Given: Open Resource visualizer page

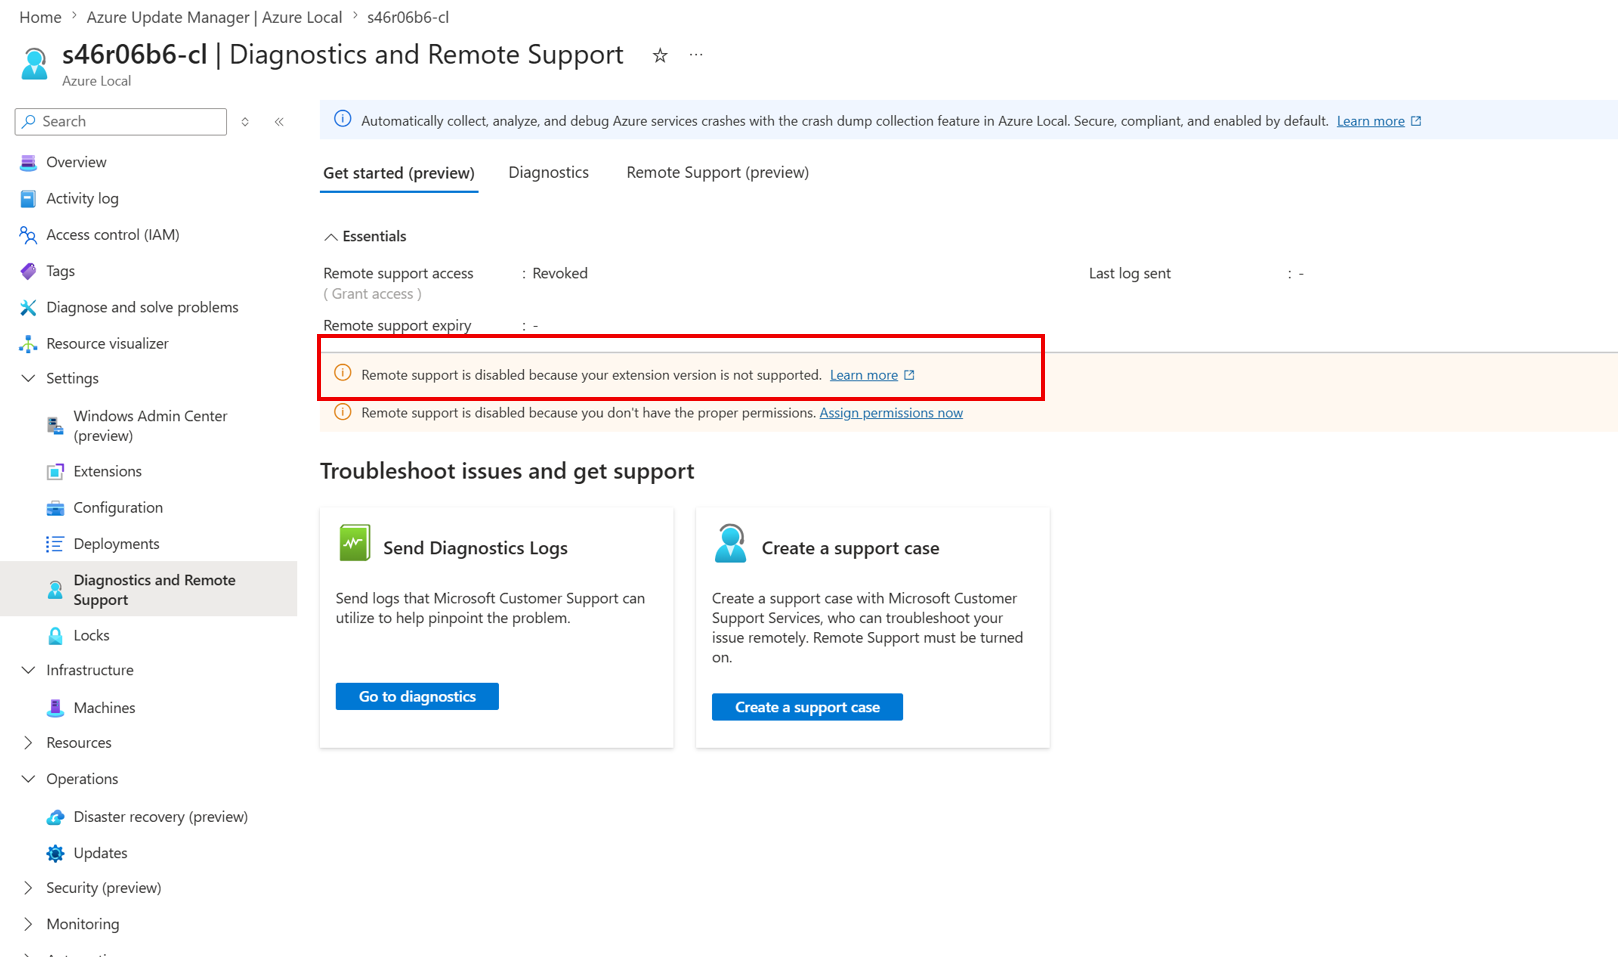Looking at the screenshot, I should click(x=107, y=343).
